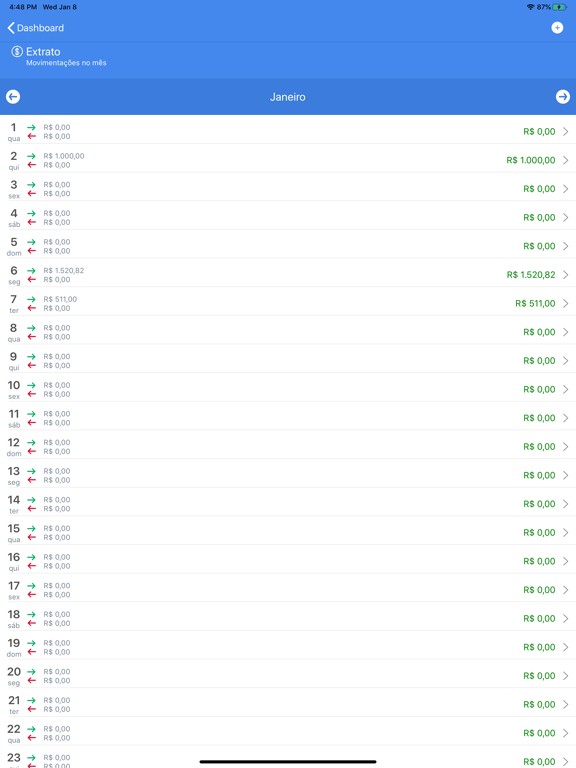Tap green income arrow for day 6

click(x=31, y=271)
